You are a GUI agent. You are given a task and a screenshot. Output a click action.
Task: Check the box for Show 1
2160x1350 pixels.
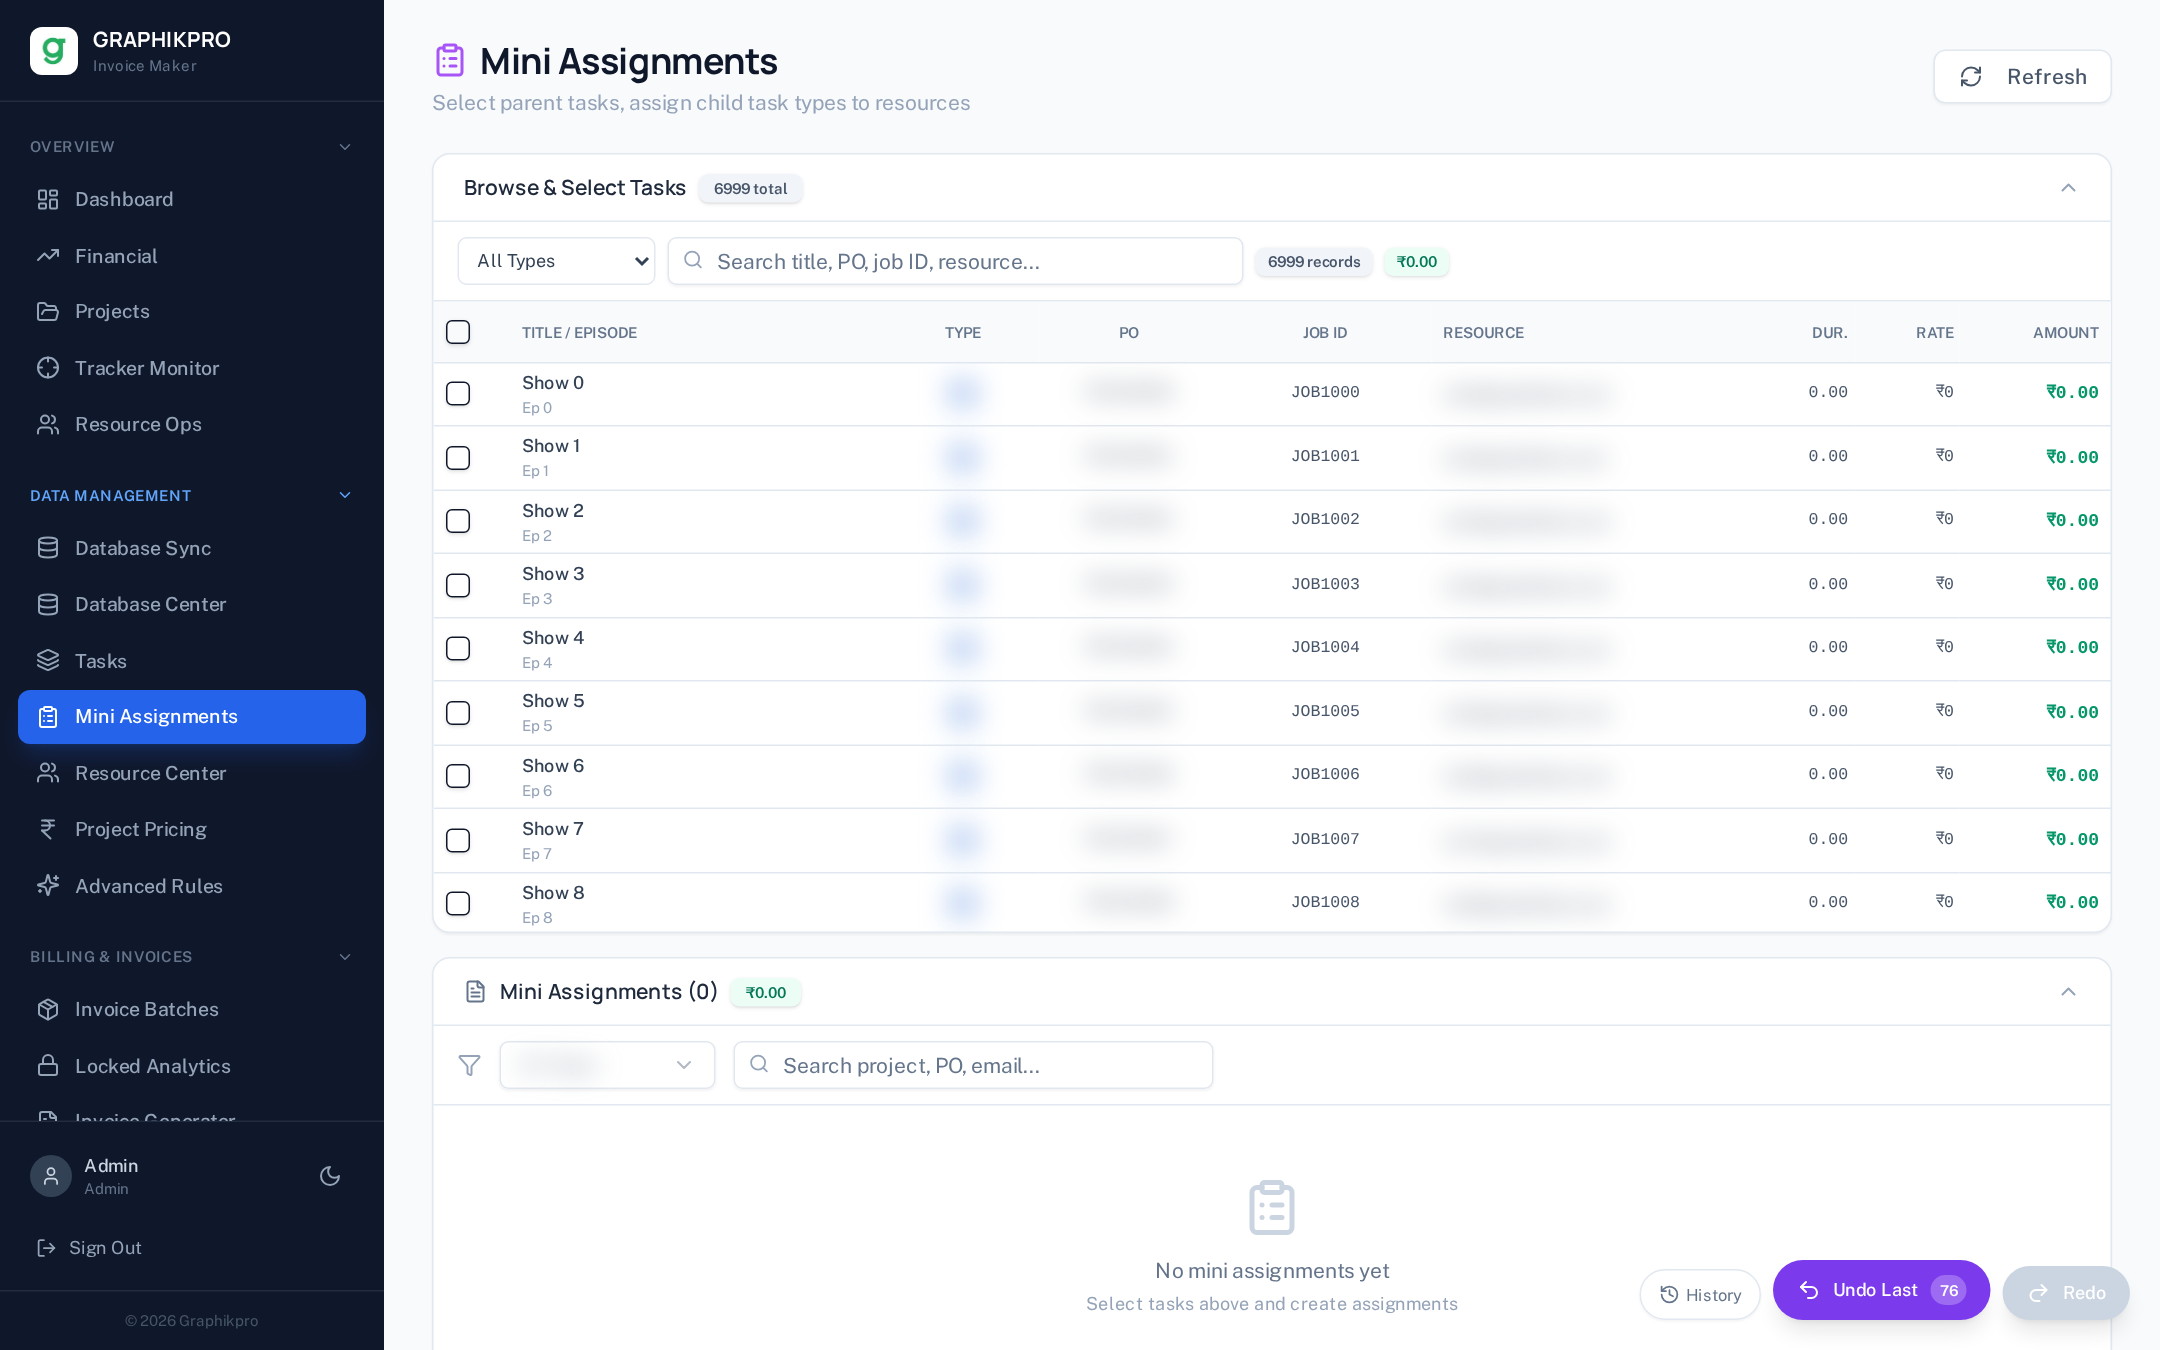(x=458, y=458)
